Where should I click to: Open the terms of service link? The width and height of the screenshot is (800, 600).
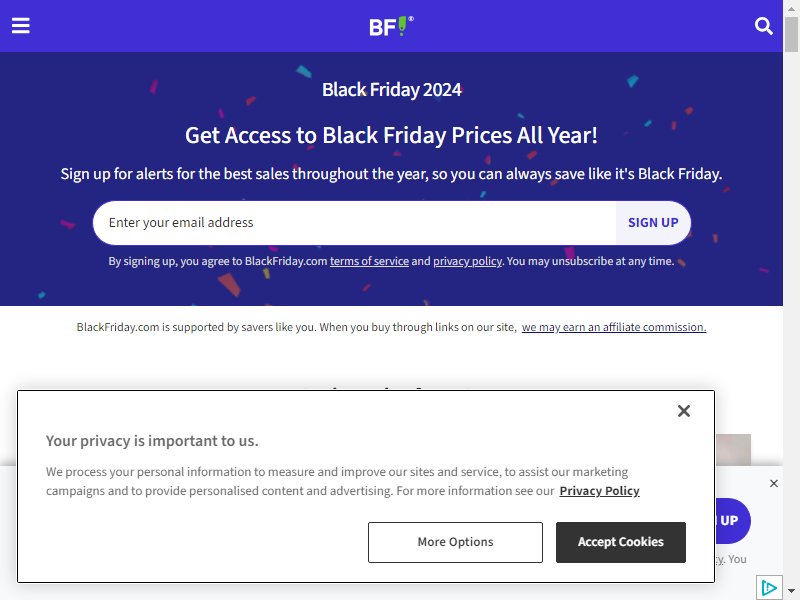[x=369, y=261]
